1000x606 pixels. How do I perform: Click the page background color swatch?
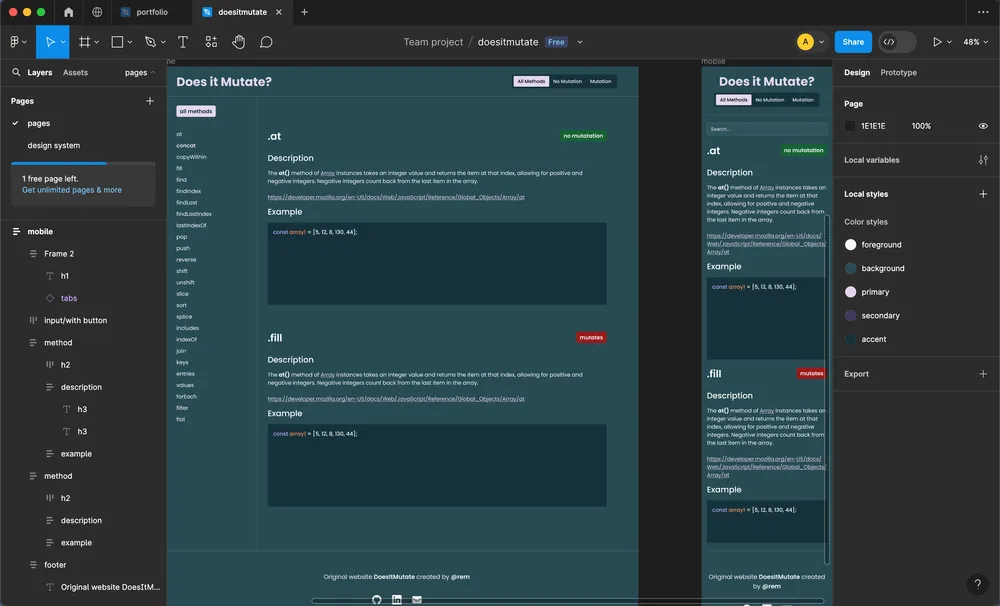coord(849,126)
